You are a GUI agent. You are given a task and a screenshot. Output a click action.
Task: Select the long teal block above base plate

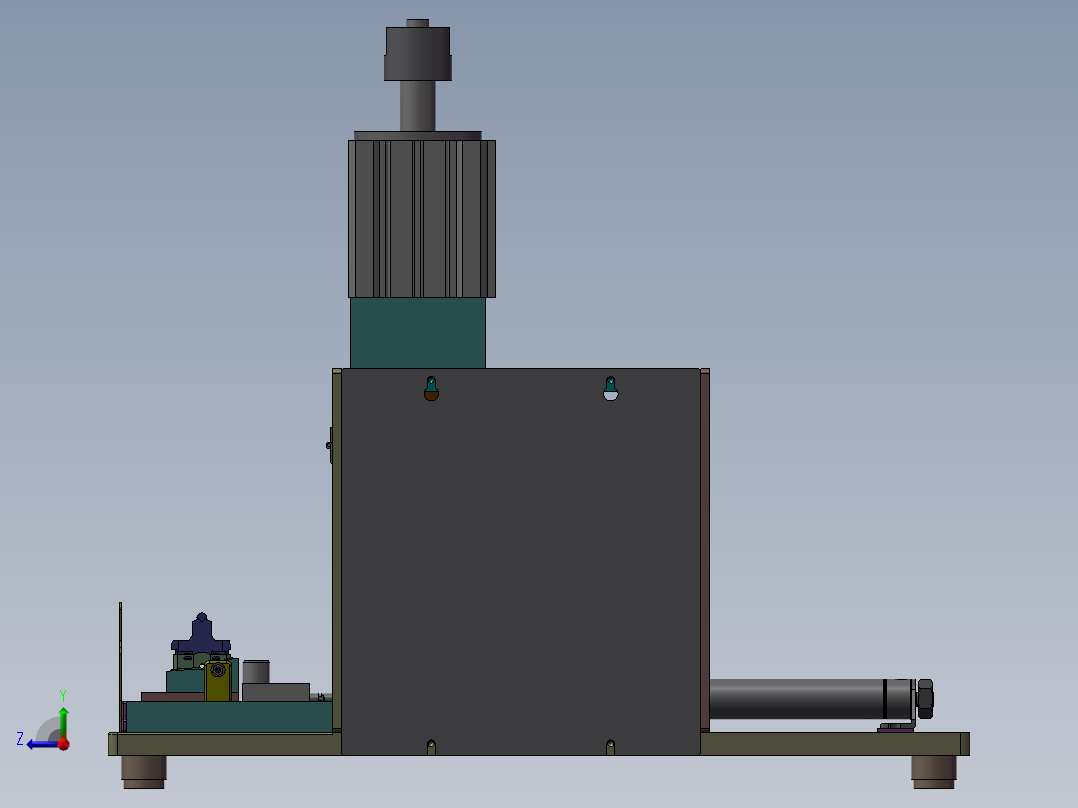(229, 717)
